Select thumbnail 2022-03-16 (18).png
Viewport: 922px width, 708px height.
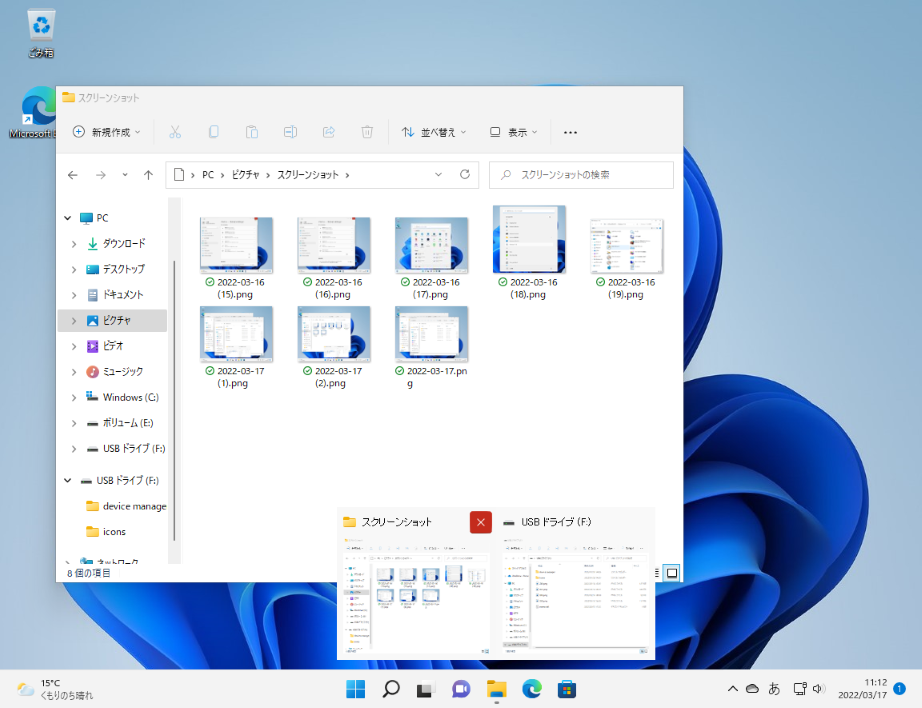point(529,239)
